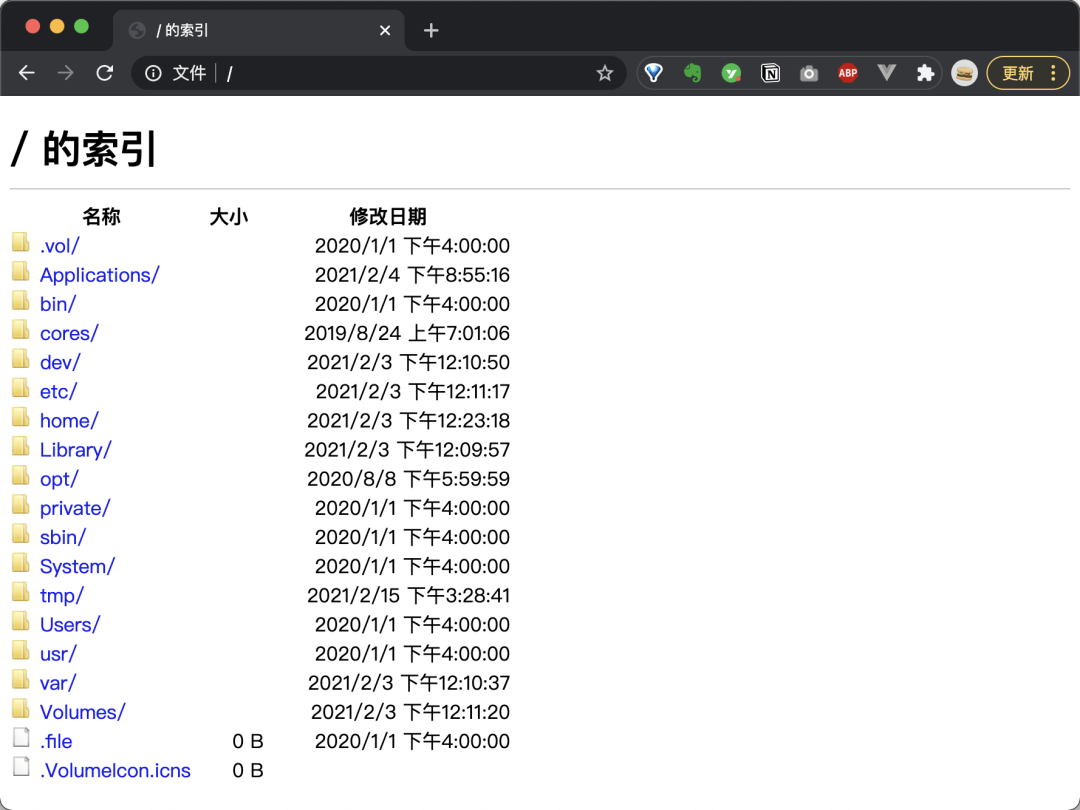1080x810 pixels.
Task: Open the Adblock Plus ABP extension
Action: pos(848,73)
